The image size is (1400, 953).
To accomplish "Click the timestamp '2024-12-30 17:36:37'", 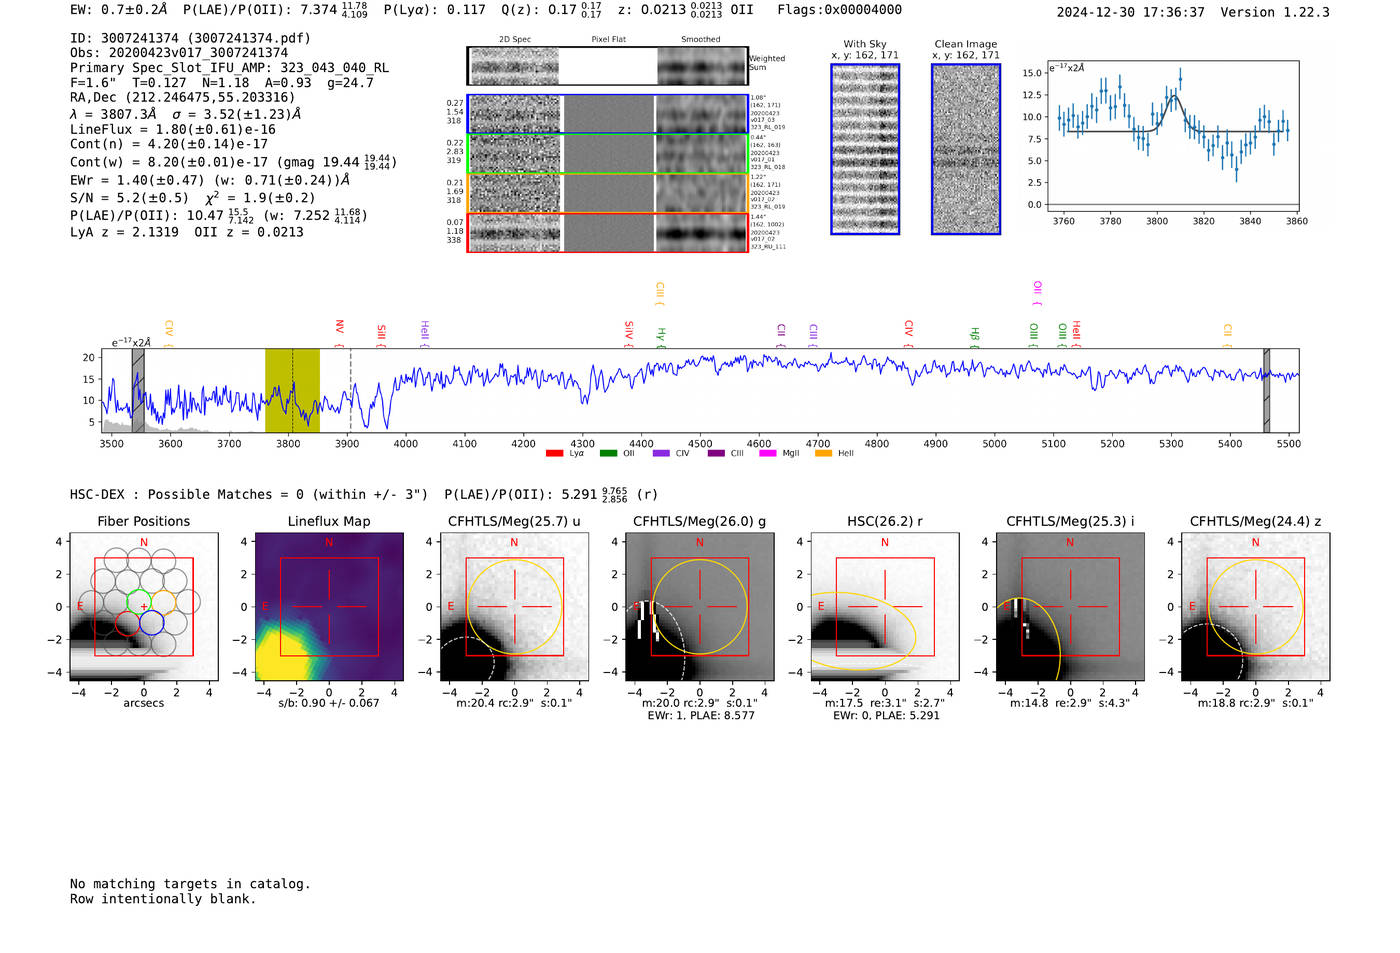I will tap(1131, 13).
